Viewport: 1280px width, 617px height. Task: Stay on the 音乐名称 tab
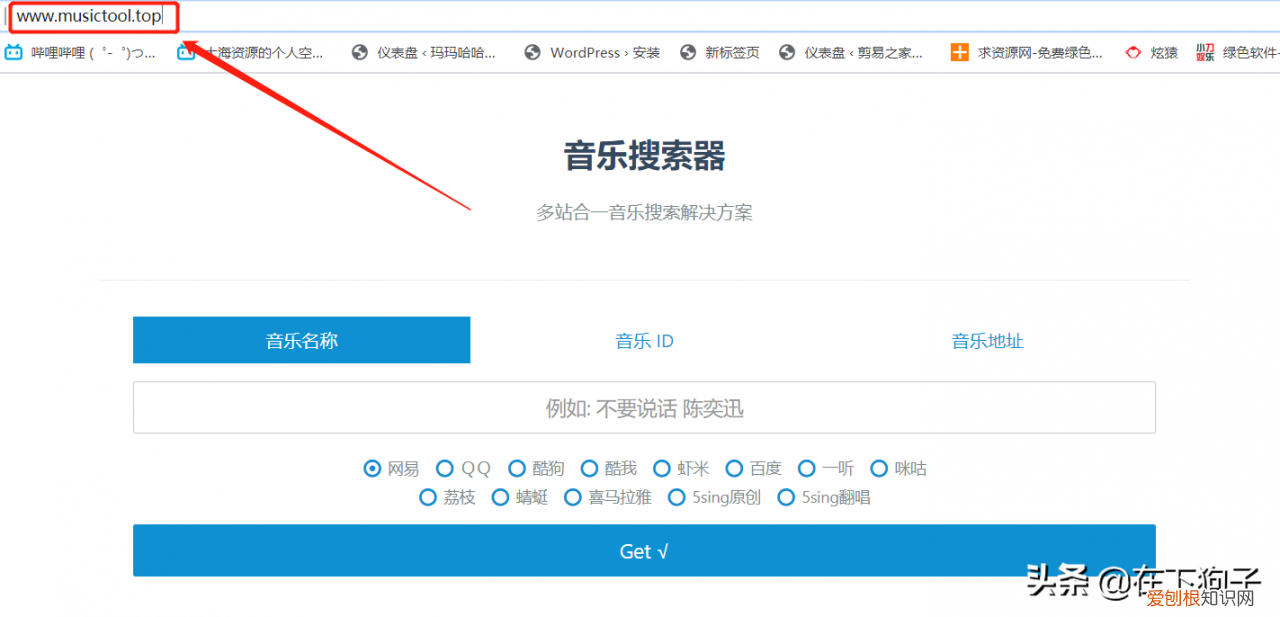click(x=301, y=340)
